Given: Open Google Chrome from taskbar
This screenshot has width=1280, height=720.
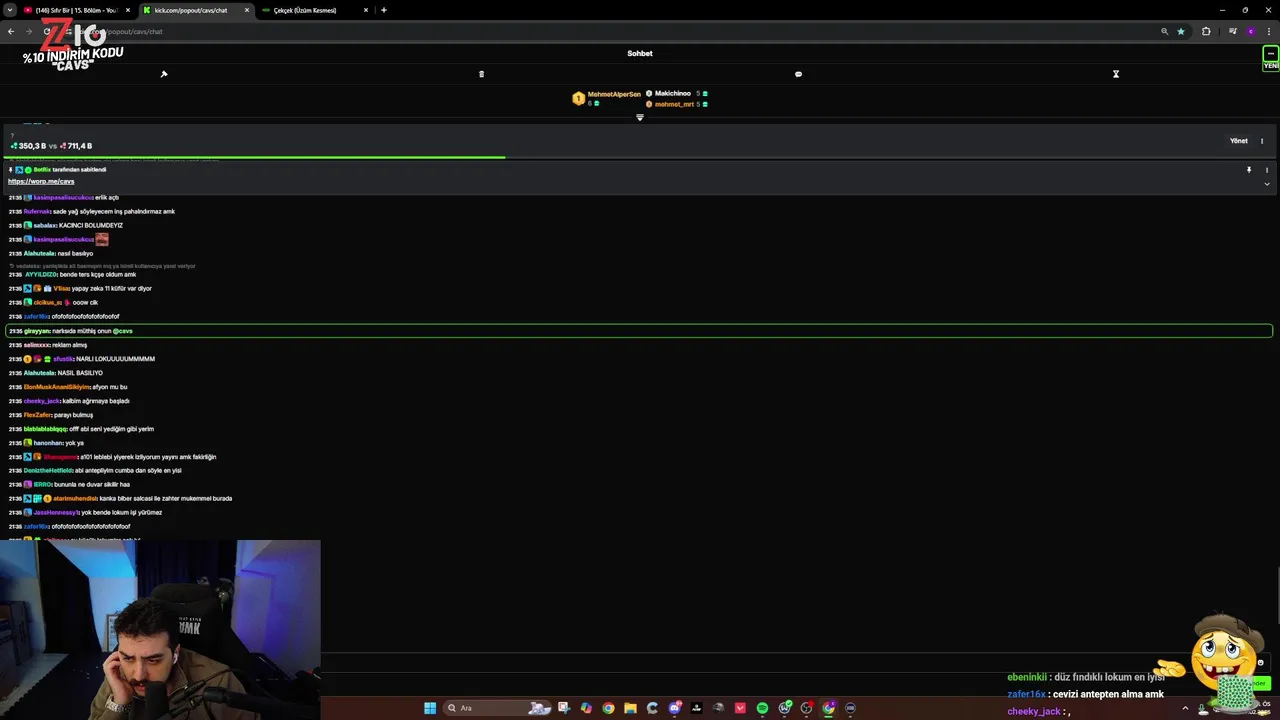Looking at the screenshot, I should pyautogui.click(x=608, y=708).
